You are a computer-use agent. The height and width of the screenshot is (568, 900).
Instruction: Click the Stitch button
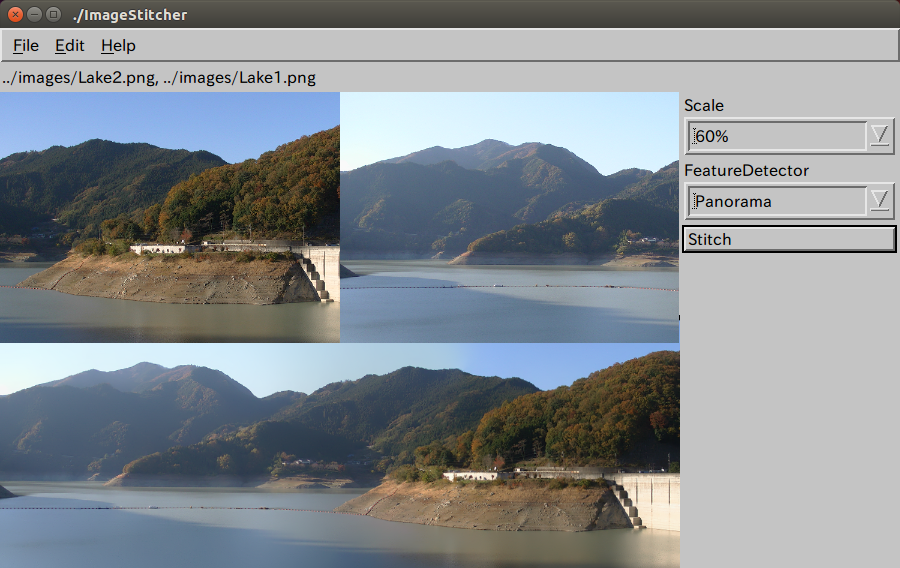coord(789,239)
